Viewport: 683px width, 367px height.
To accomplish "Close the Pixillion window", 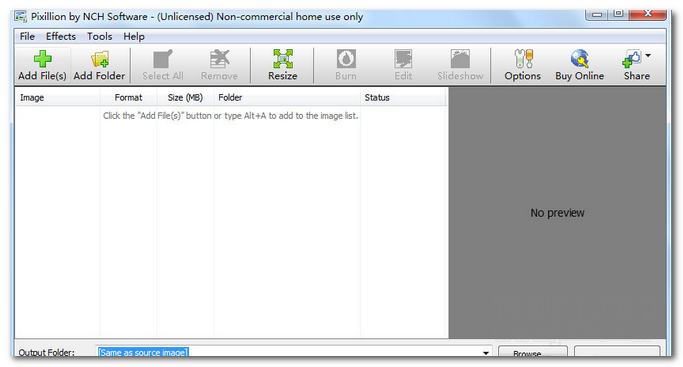I will pyautogui.click(x=648, y=14).
